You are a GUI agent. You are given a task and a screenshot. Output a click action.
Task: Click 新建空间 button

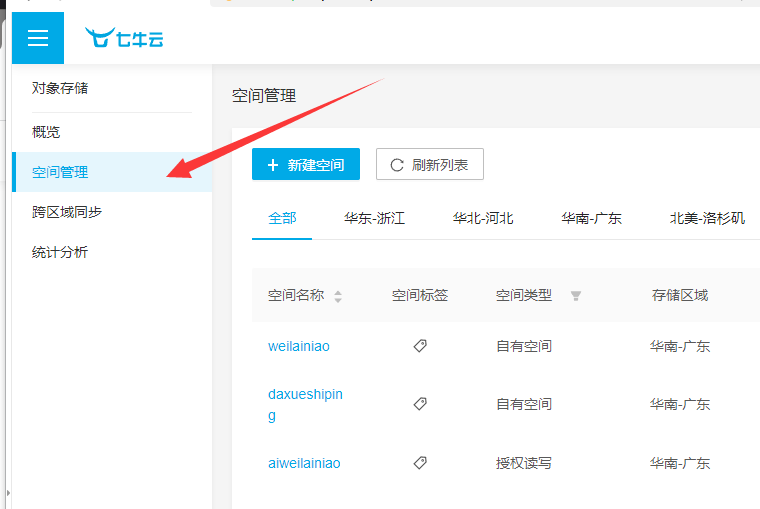pyautogui.click(x=306, y=165)
